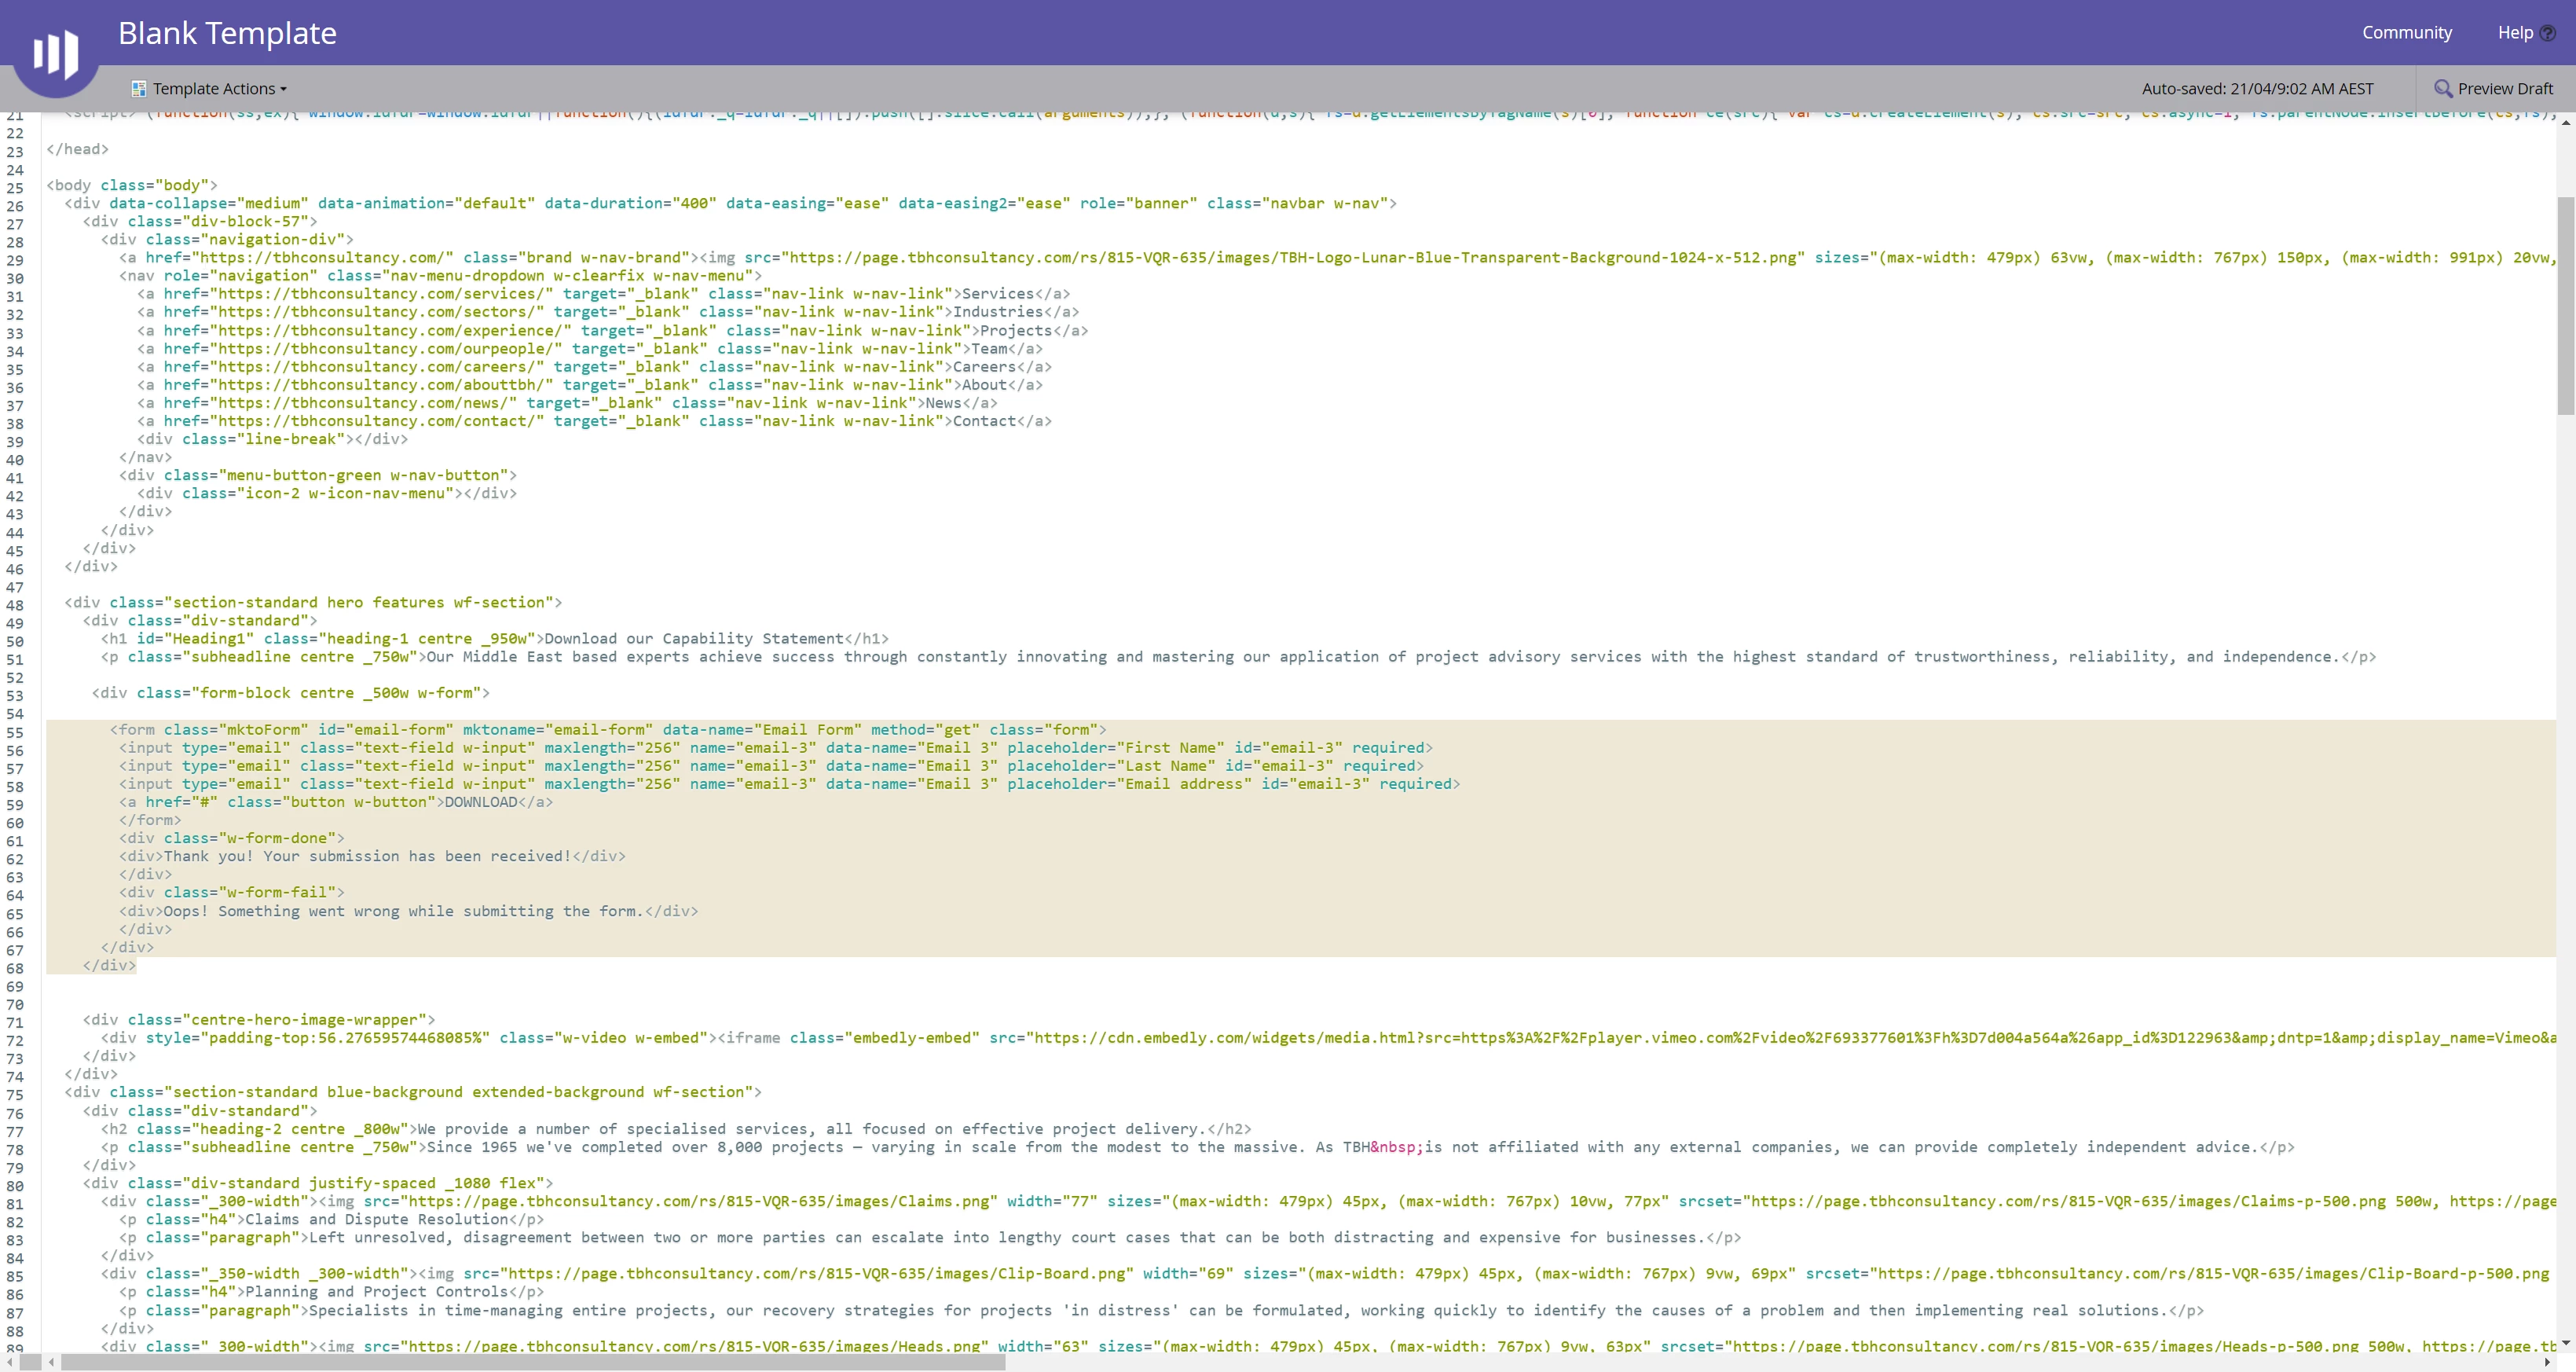Click the Blank Template title
2576x1372 pixels.
tap(227, 33)
